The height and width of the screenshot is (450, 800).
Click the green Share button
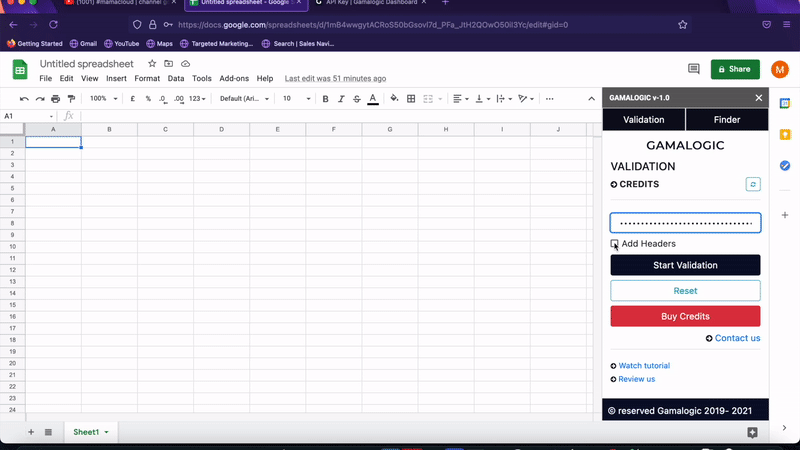point(735,69)
